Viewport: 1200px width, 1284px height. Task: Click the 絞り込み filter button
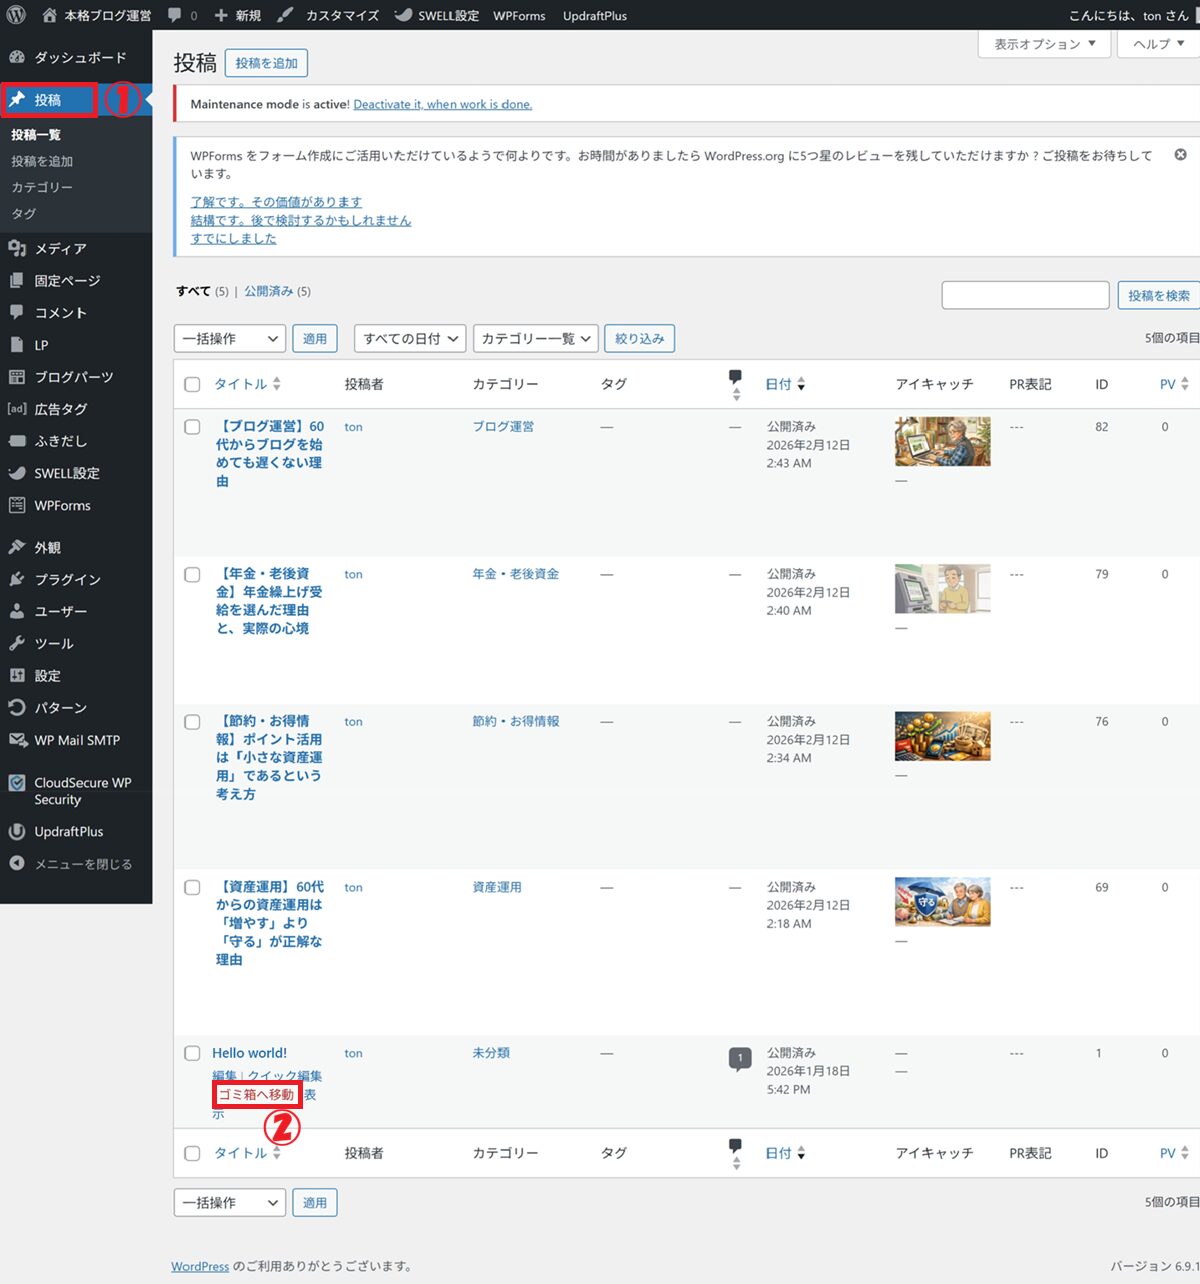pos(639,339)
